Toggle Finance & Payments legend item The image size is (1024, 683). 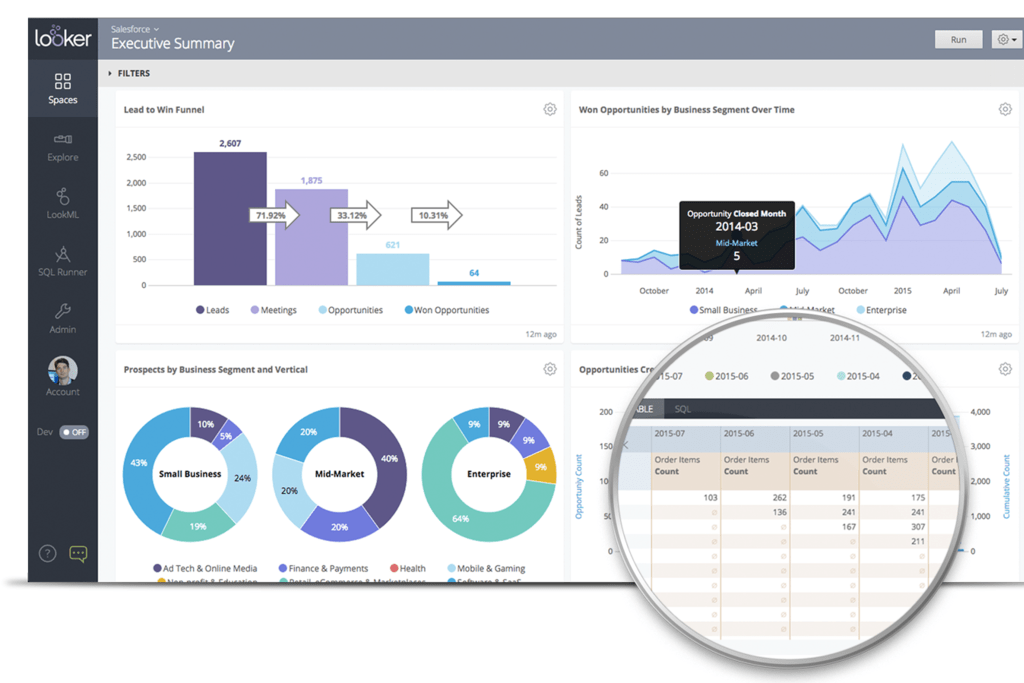tap(323, 568)
